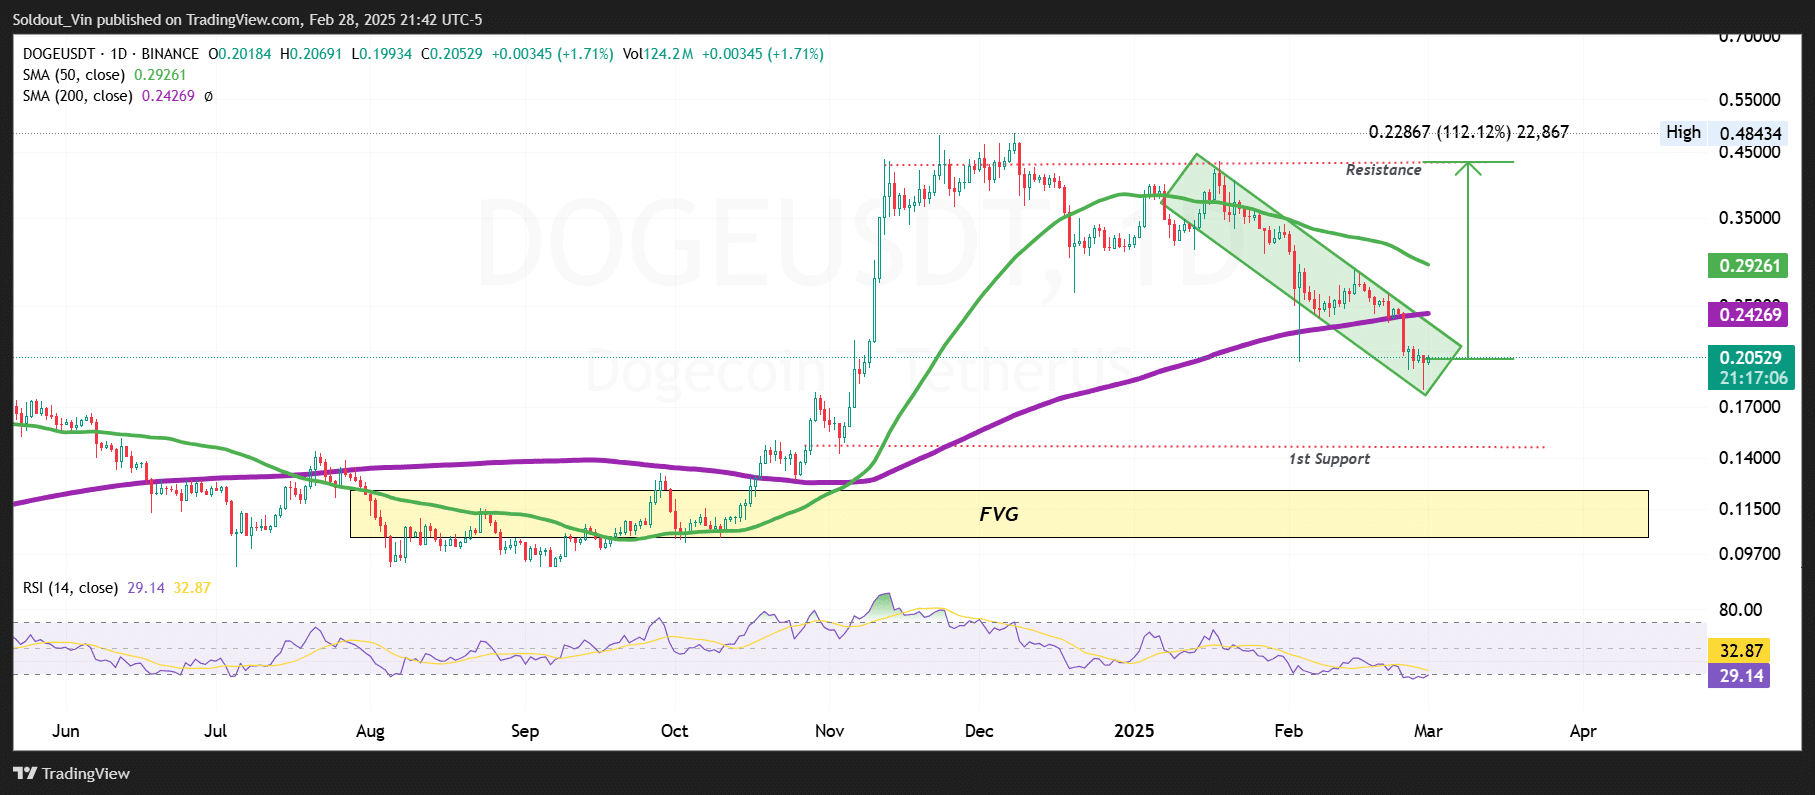Click the DOGEUSDT · 1D · BINANCE symbol title
Image resolution: width=1815 pixels, height=795 pixels.
pos(111,54)
